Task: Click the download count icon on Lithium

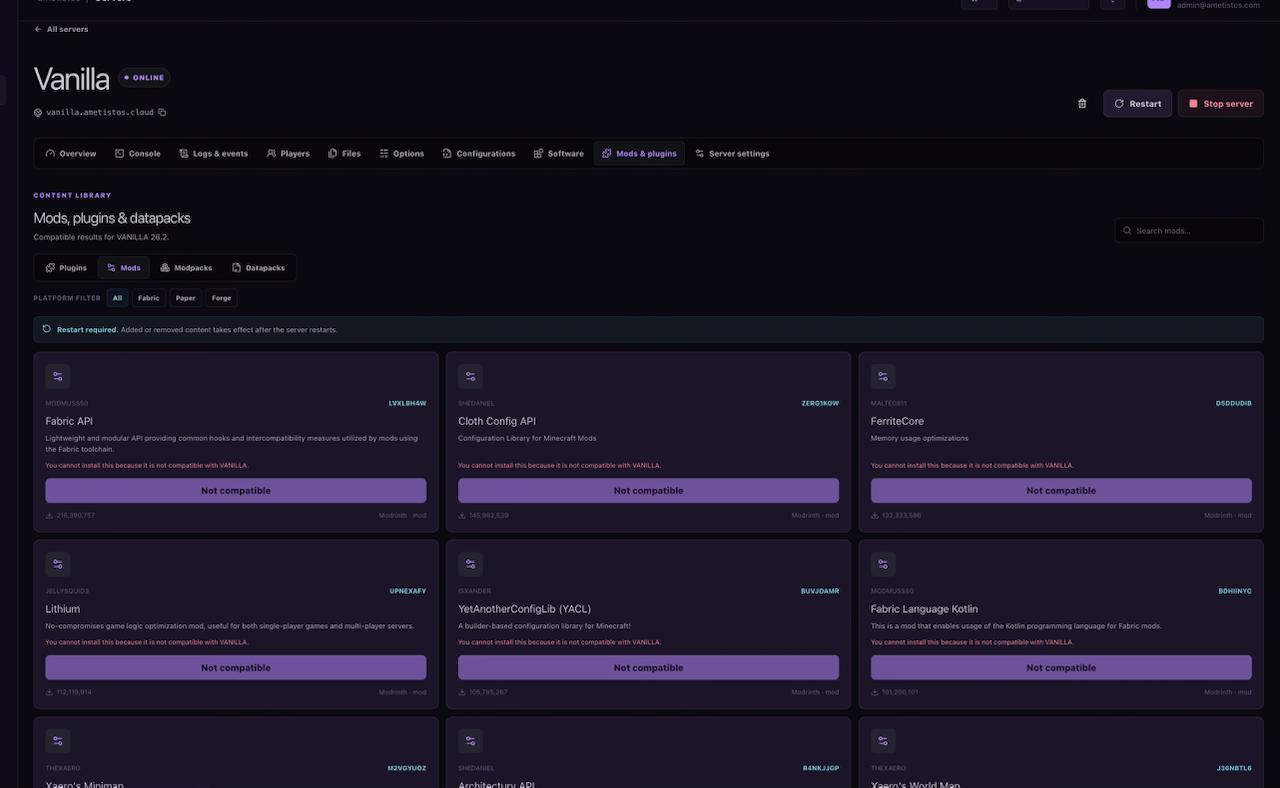Action: [x=50, y=692]
